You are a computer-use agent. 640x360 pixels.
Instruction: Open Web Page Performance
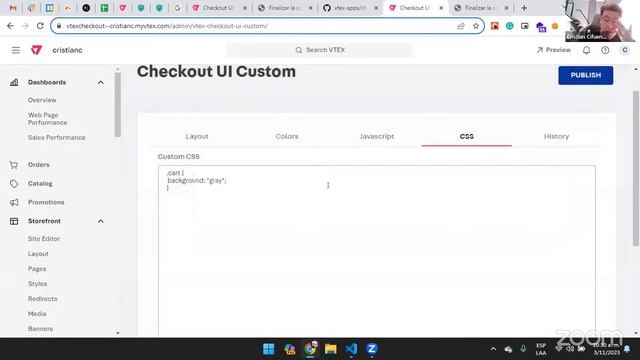pos(47,119)
